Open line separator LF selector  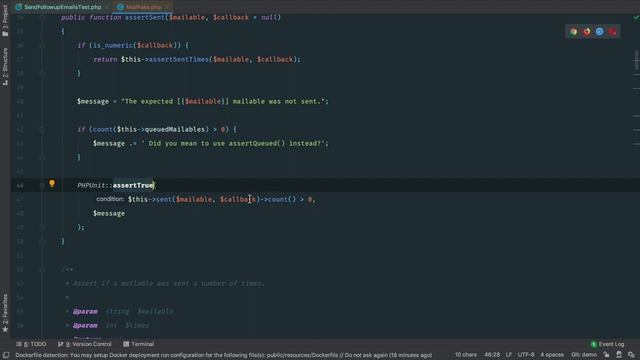pos(509,355)
